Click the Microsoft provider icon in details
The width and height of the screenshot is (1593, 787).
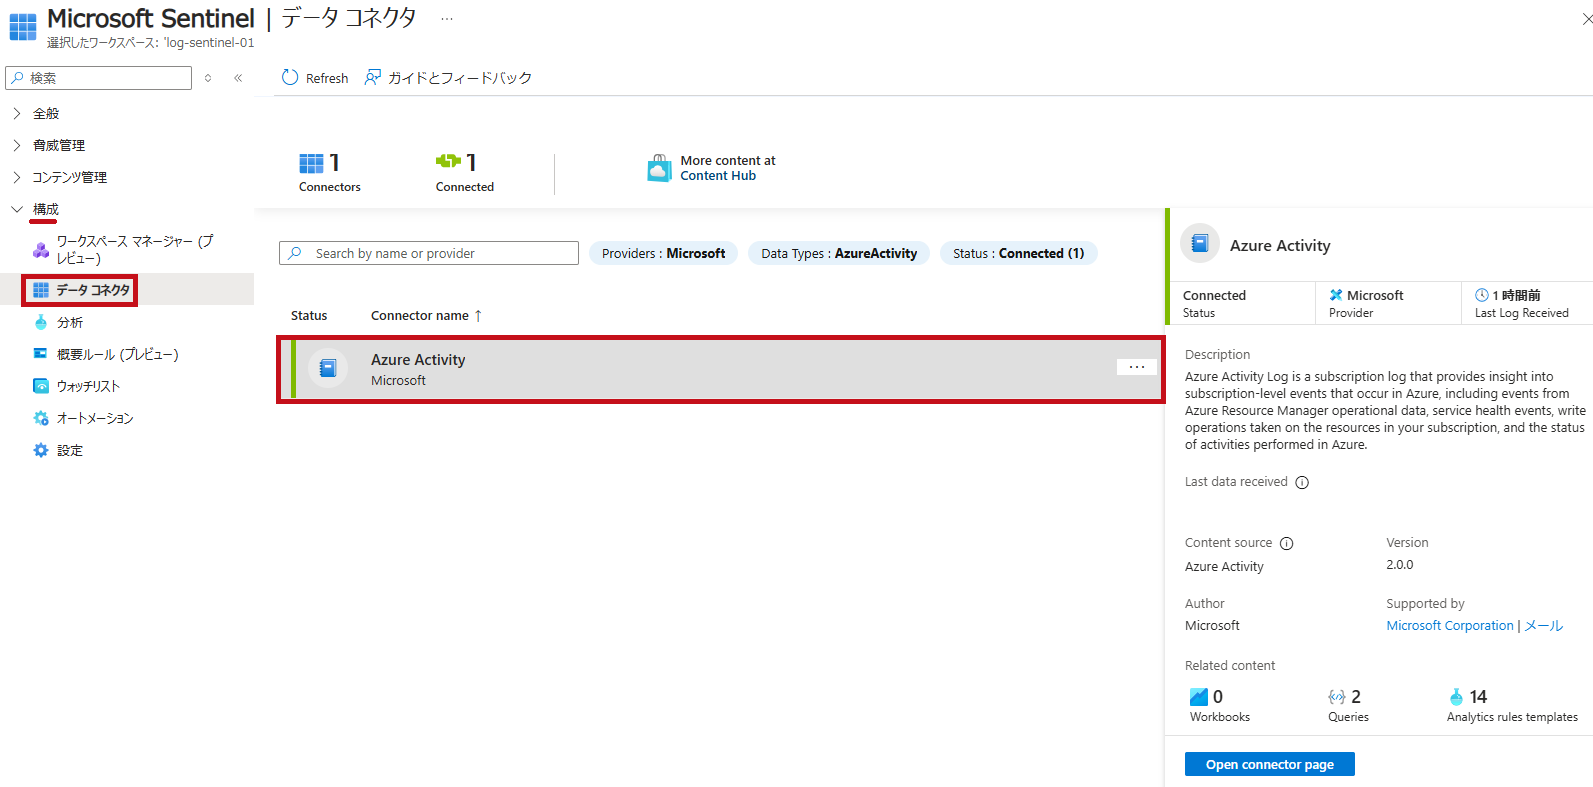(1336, 295)
